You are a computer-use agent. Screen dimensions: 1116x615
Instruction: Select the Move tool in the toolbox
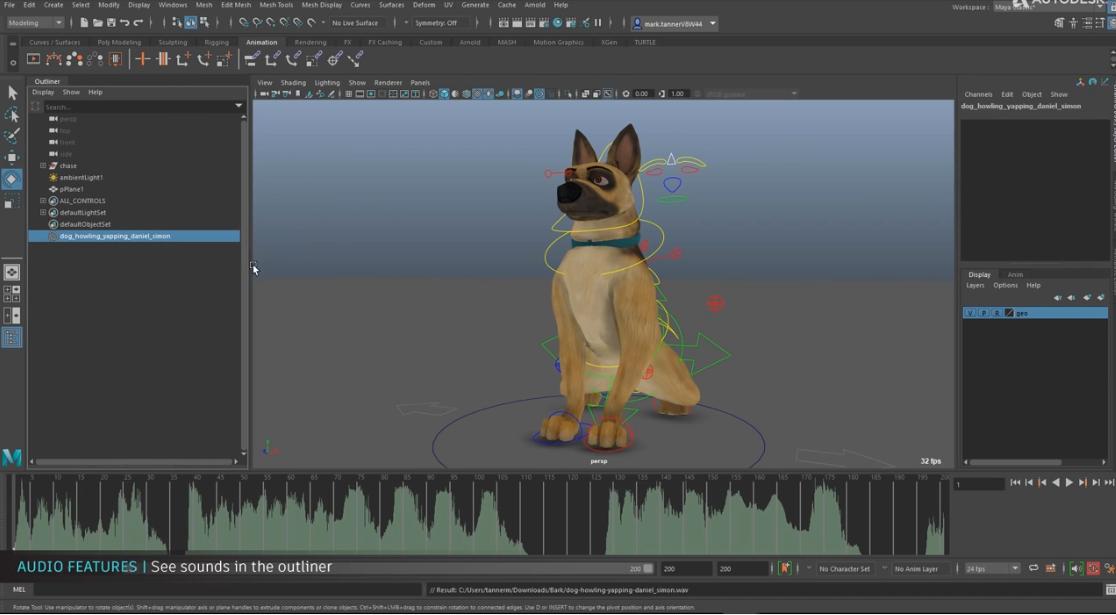click(12, 157)
